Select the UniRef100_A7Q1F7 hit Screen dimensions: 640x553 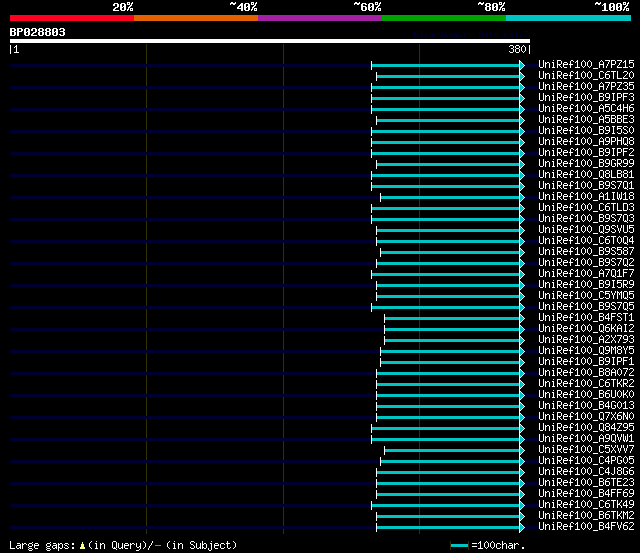tap(586, 274)
